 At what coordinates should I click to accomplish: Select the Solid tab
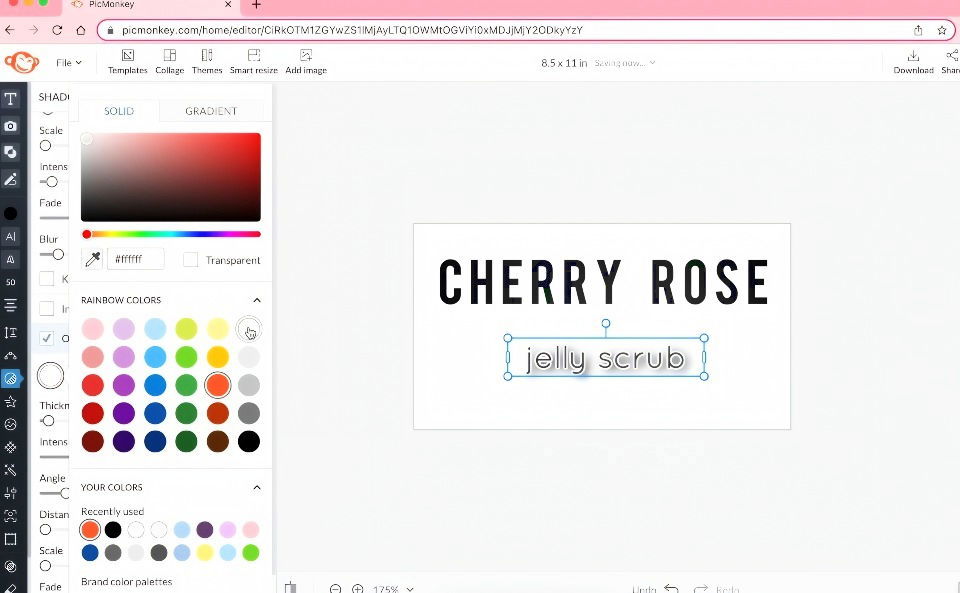119,111
